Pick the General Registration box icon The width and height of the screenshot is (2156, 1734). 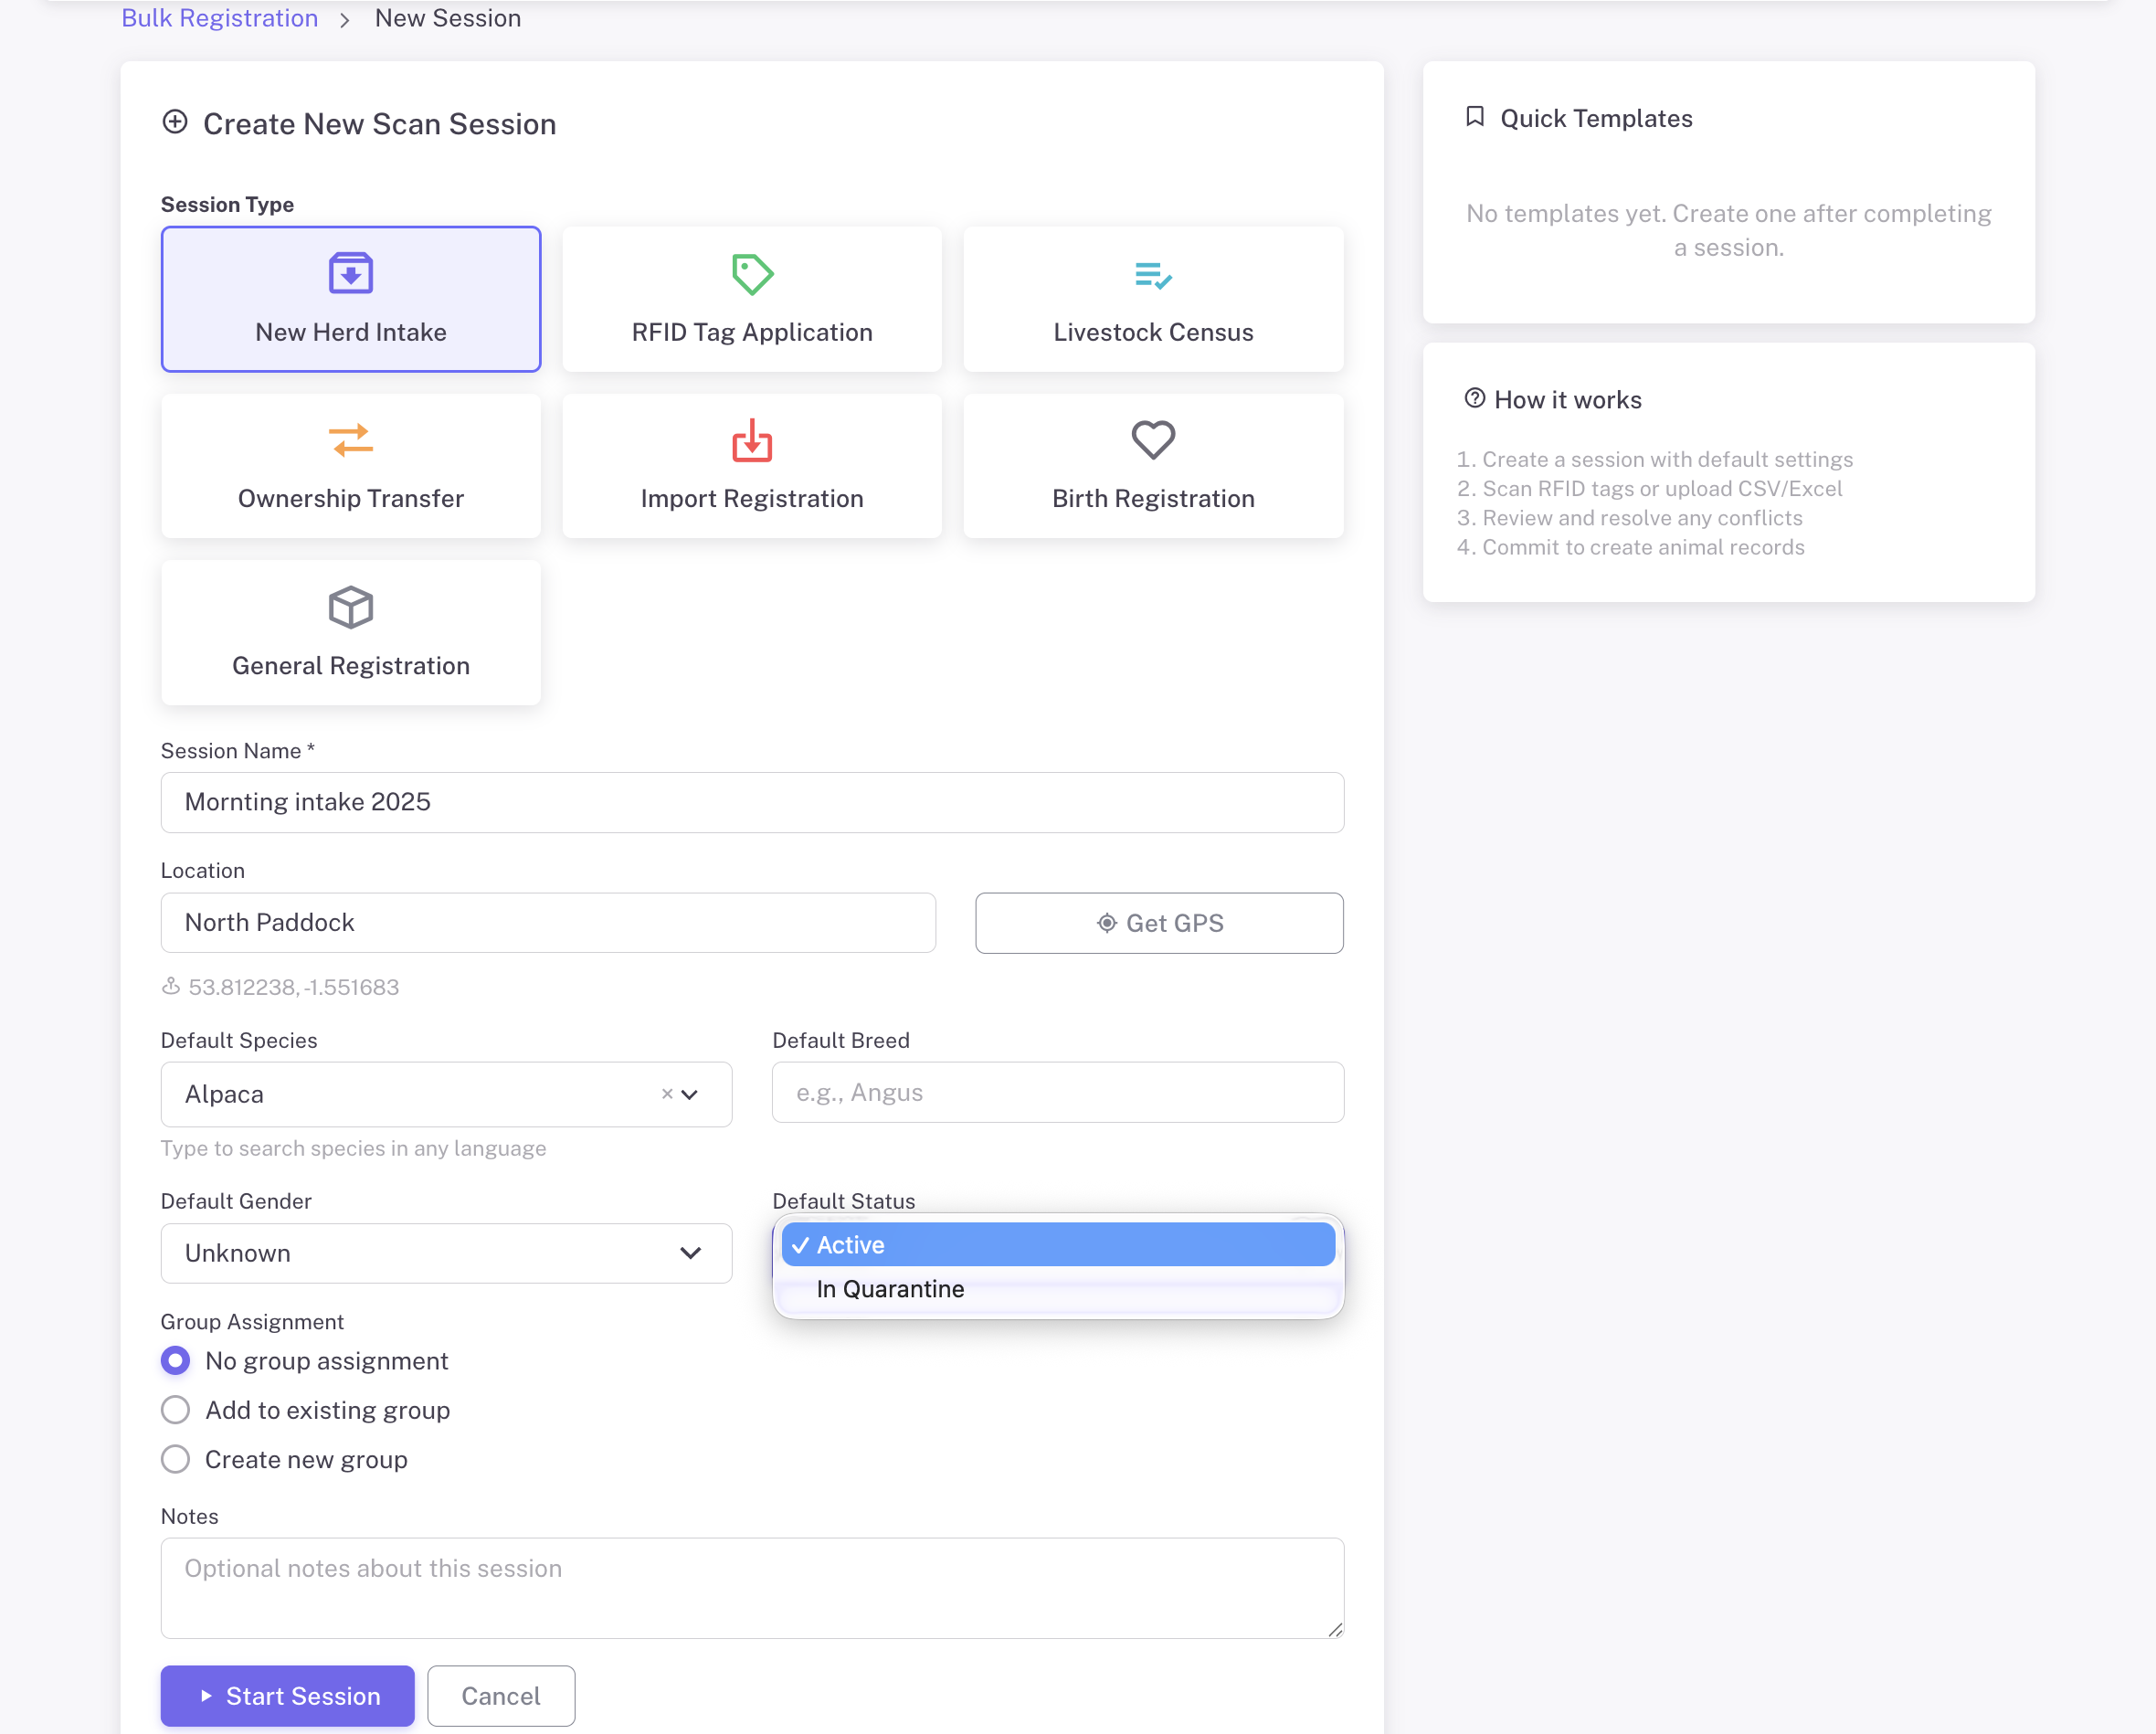tap(350, 607)
